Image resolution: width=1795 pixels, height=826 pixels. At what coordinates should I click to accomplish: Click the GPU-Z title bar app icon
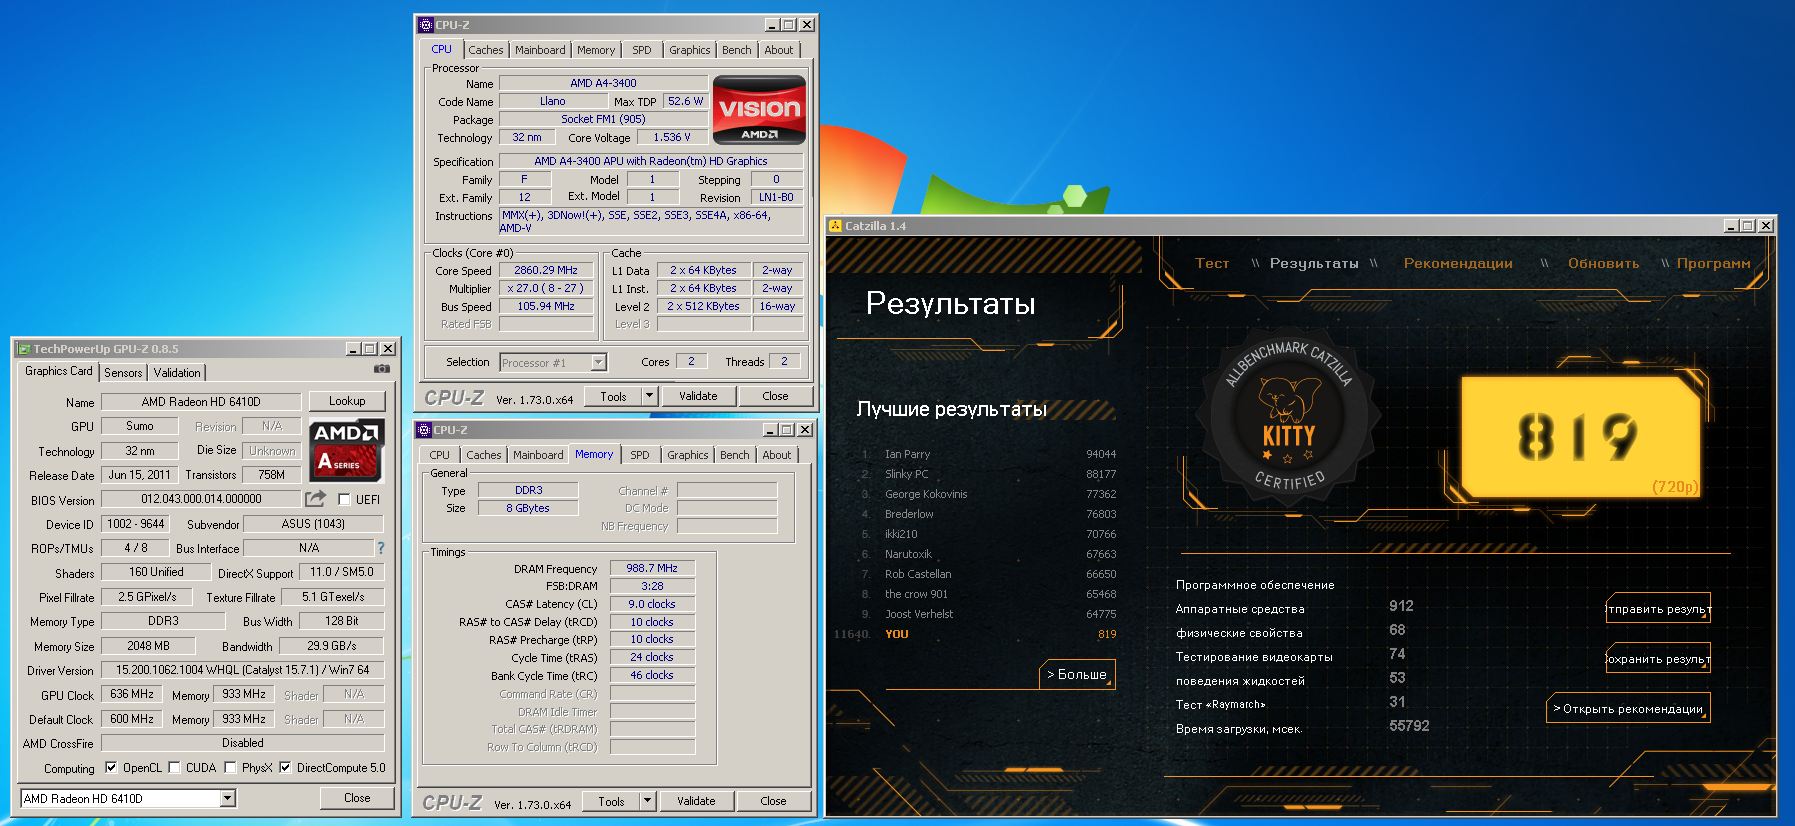[24, 349]
